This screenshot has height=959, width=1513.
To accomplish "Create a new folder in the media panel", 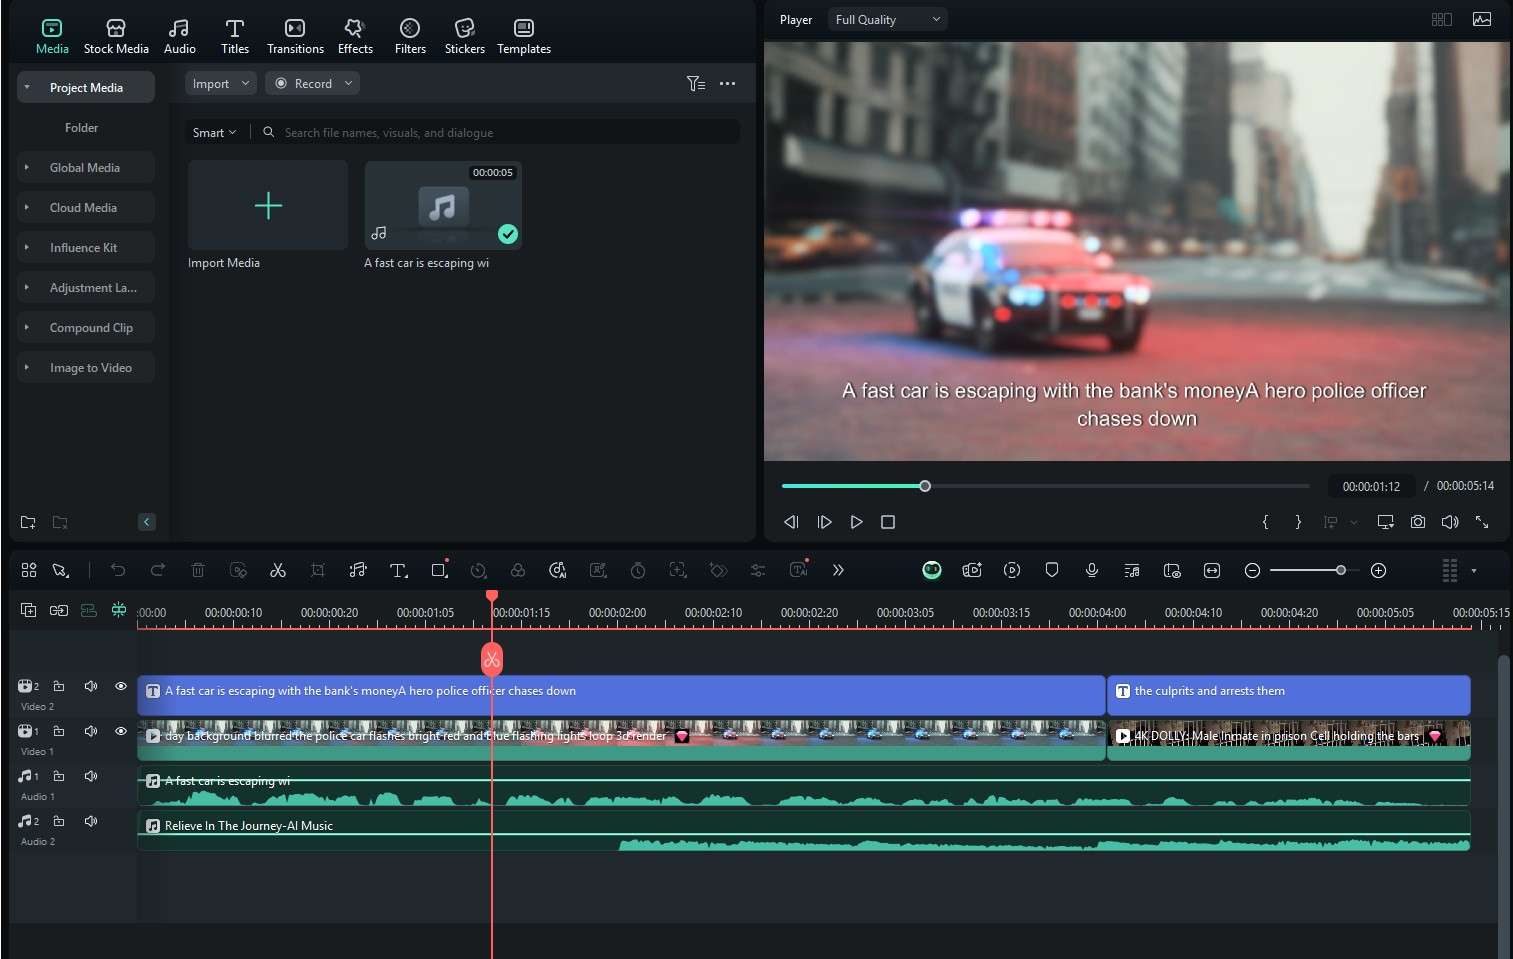I will (x=28, y=522).
